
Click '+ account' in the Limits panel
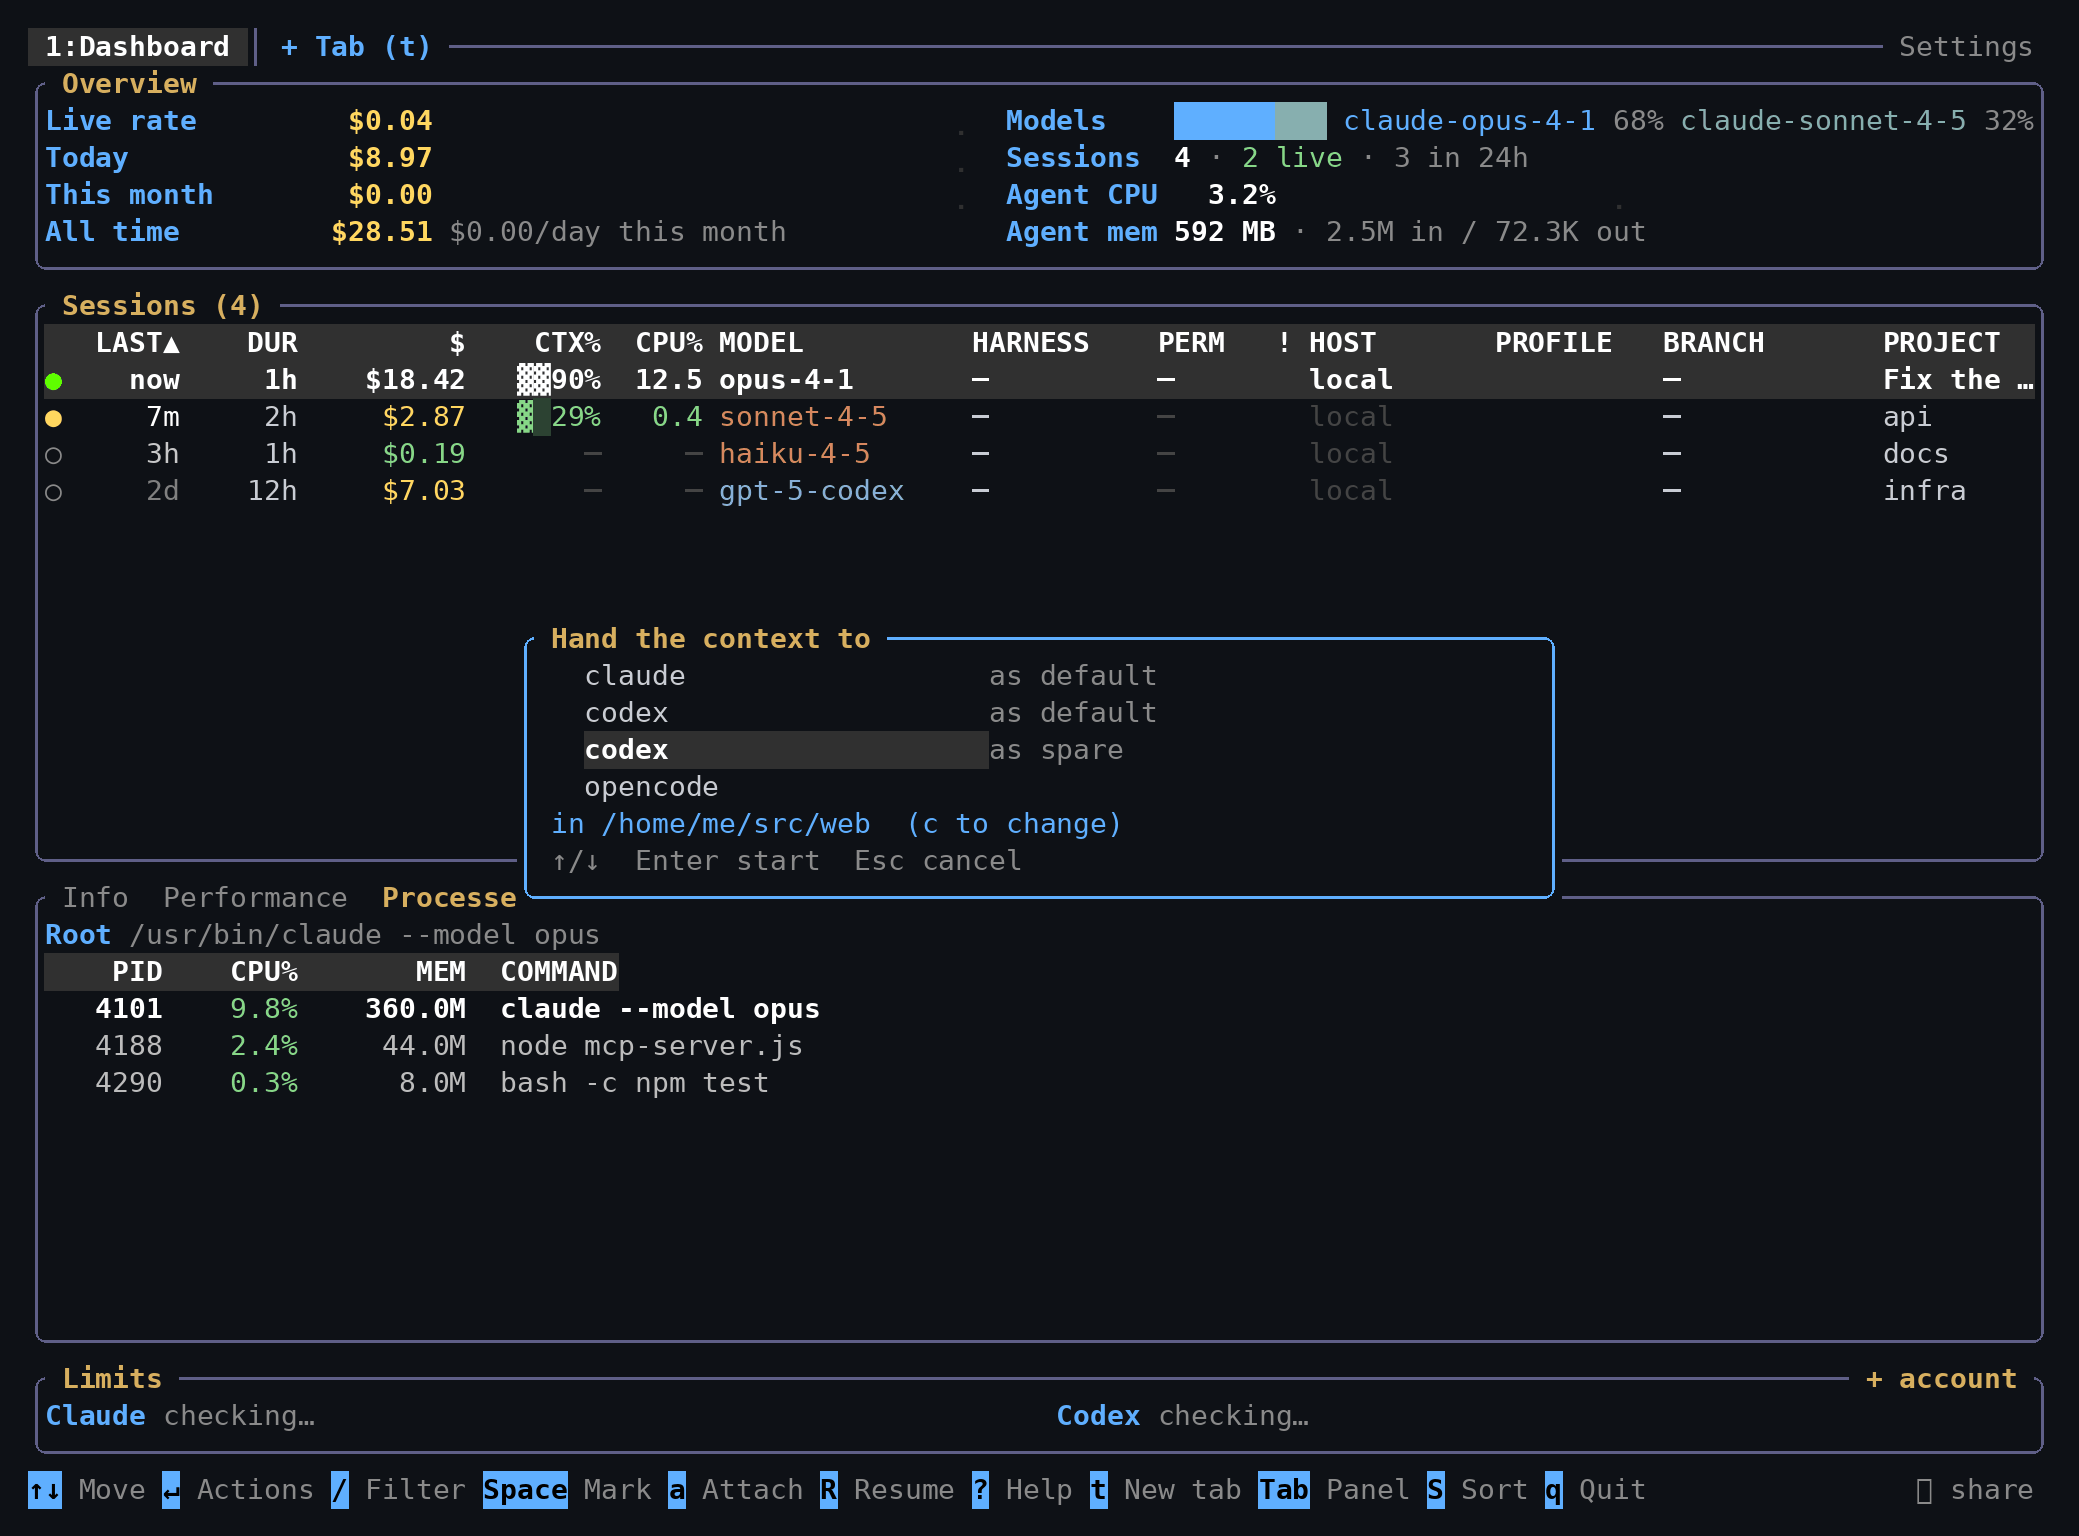1941,1379
